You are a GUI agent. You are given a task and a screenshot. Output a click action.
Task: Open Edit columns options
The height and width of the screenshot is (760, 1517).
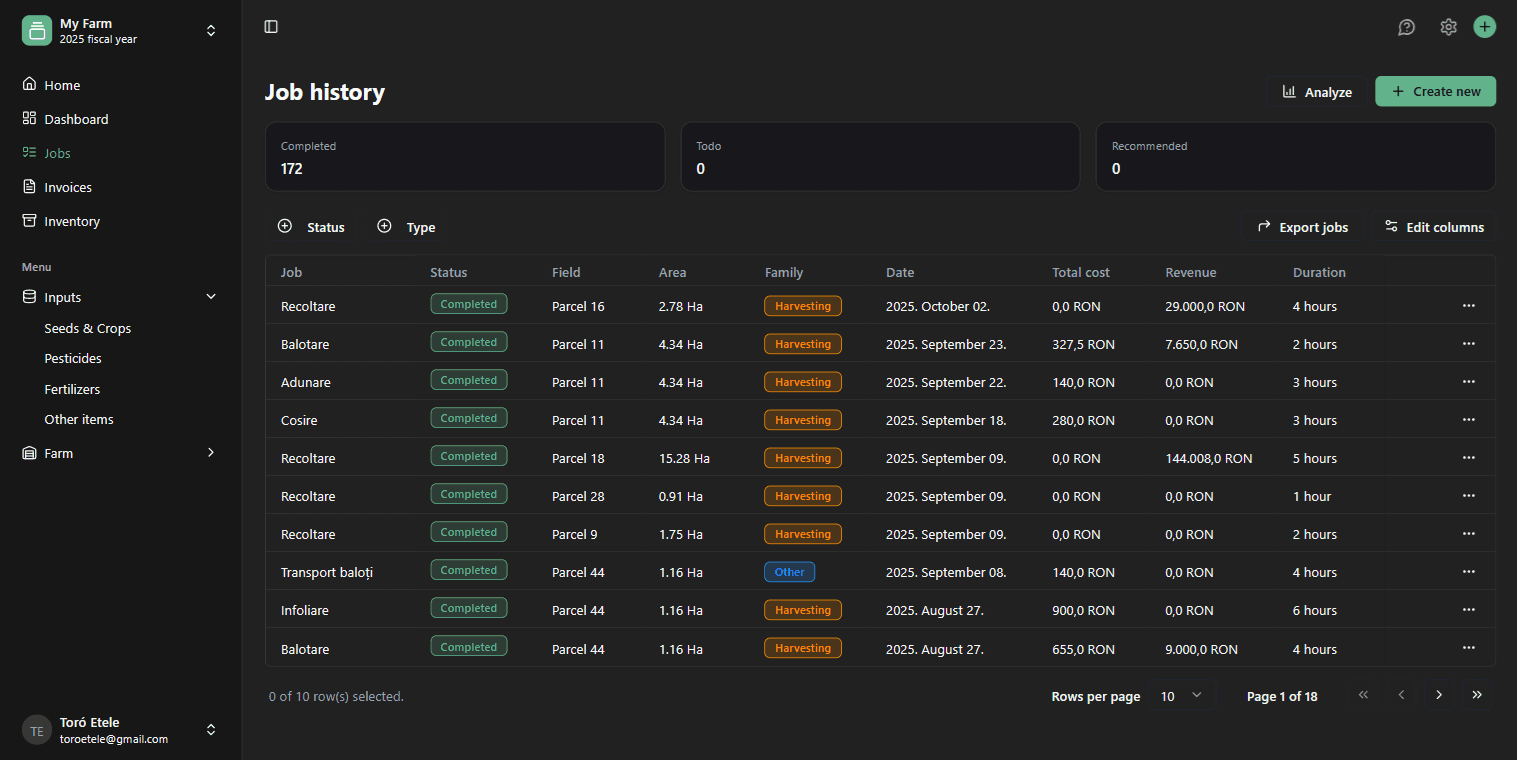[1433, 227]
